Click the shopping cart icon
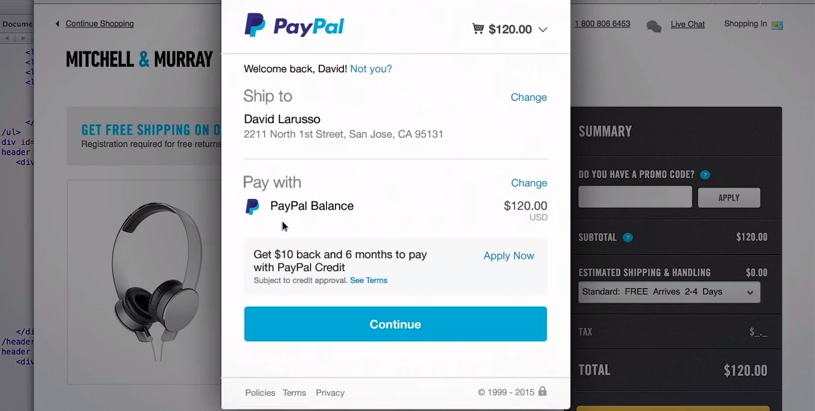The height and width of the screenshot is (411, 815). click(478, 29)
